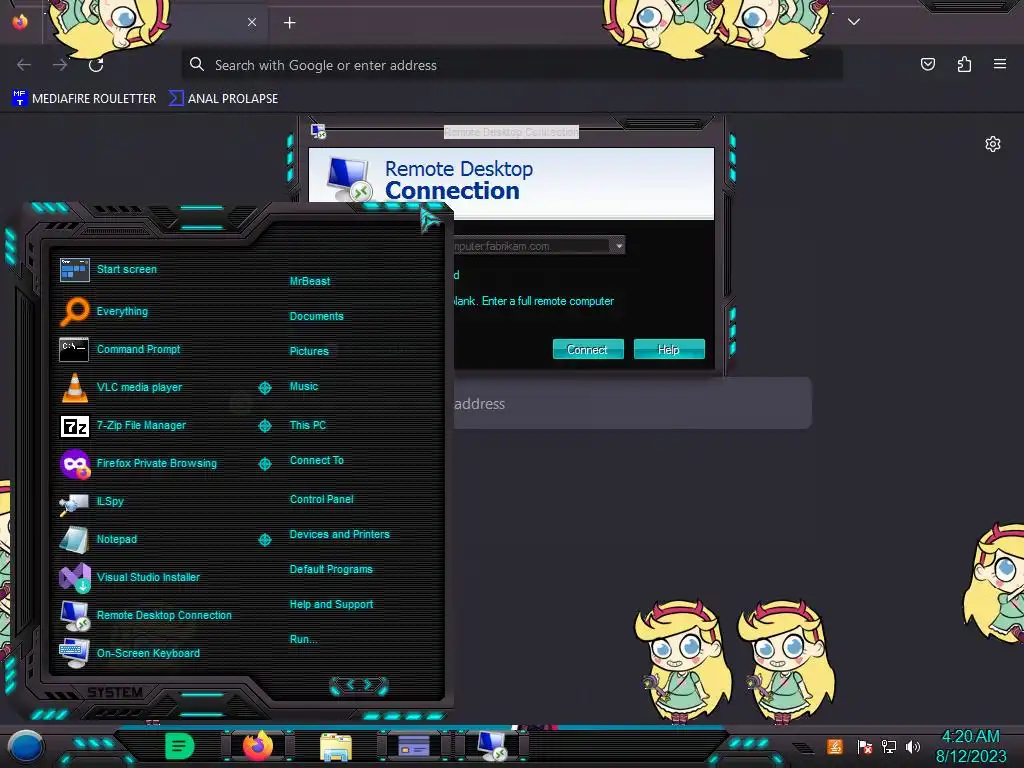Open green notes app on taskbar
Viewport: 1024px width, 768px height.
pos(180,746)
